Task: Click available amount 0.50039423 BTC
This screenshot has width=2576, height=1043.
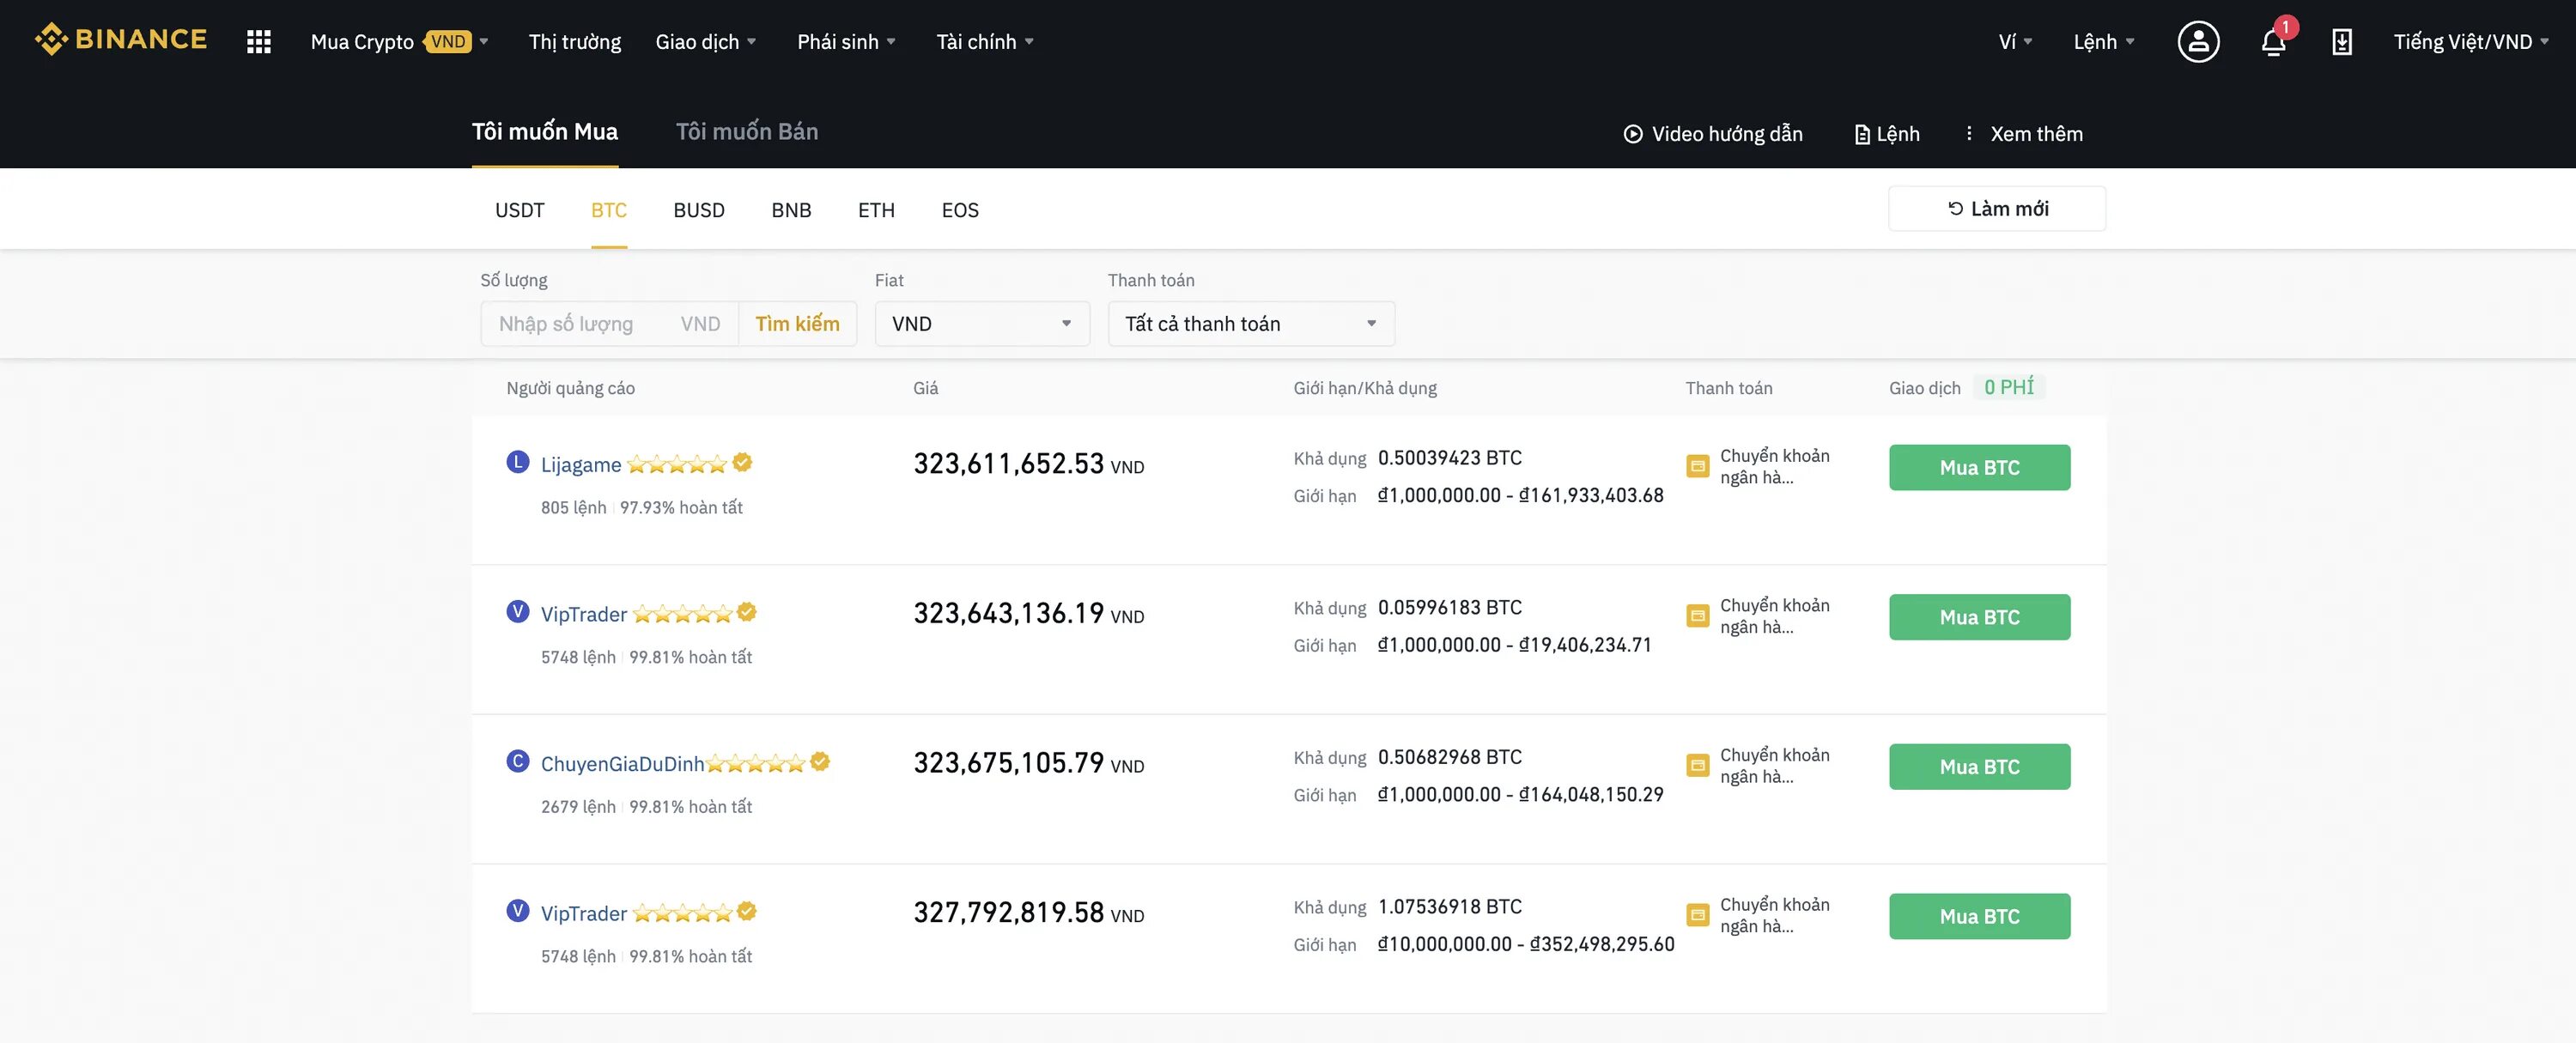Action: click(1450, 458)
